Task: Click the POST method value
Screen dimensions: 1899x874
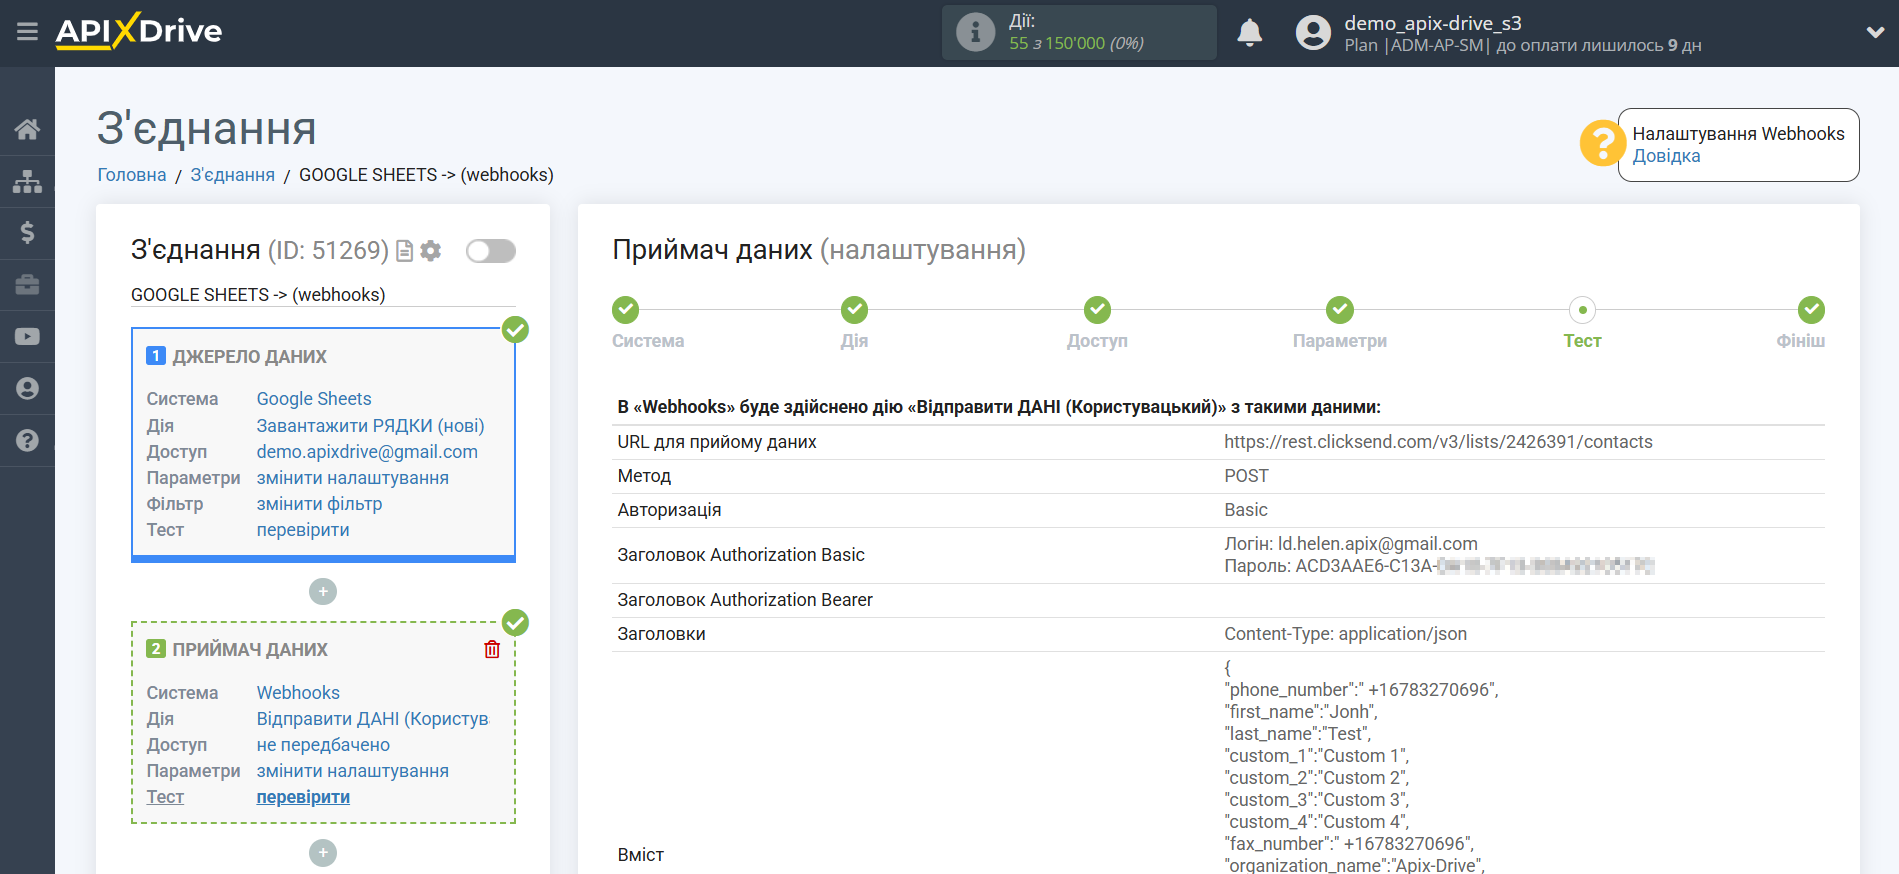Action: pyautogui.click(x=1246, y=476)
